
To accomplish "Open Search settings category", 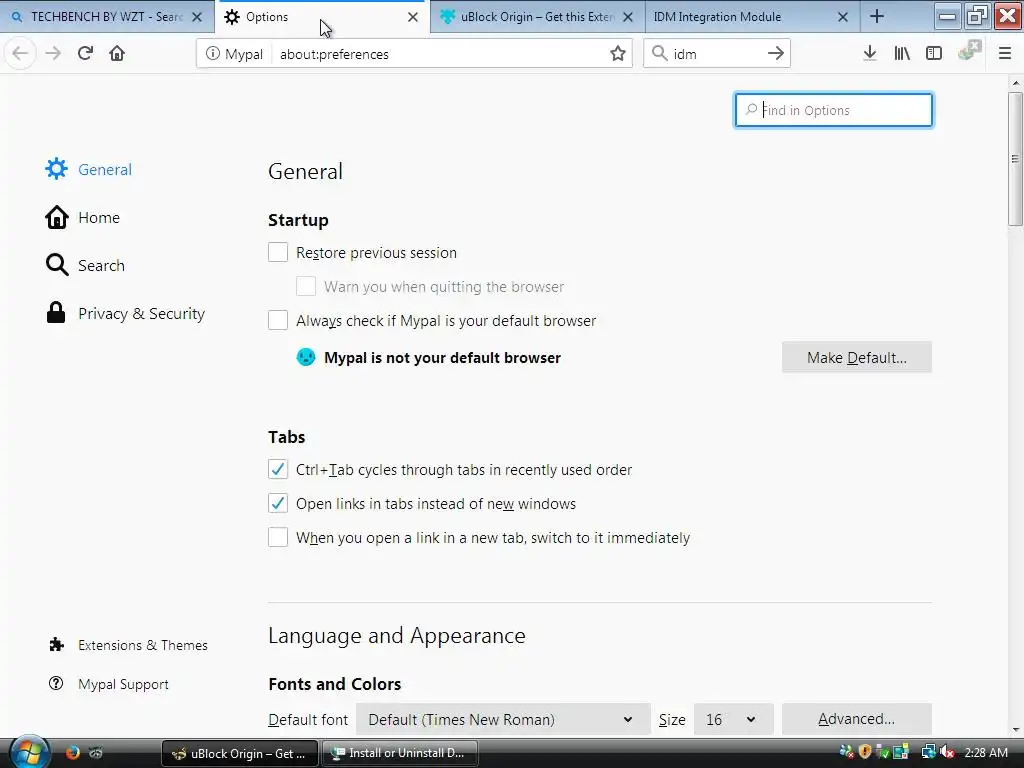I will pyautogui.click(x=85, y=265).
